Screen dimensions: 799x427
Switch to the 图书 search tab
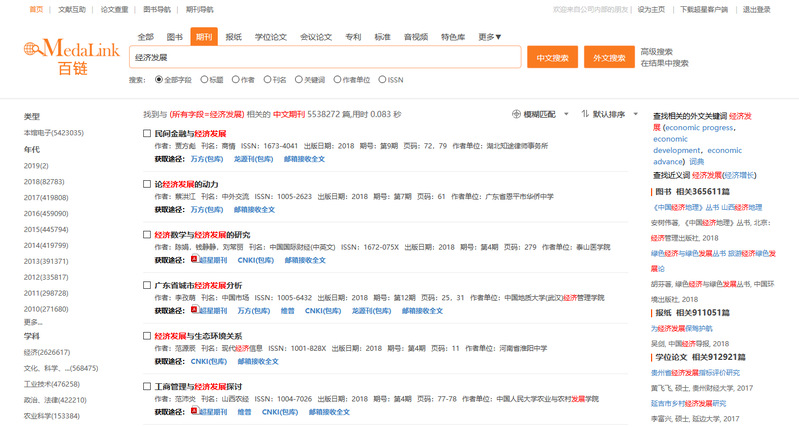coord(175,37)
